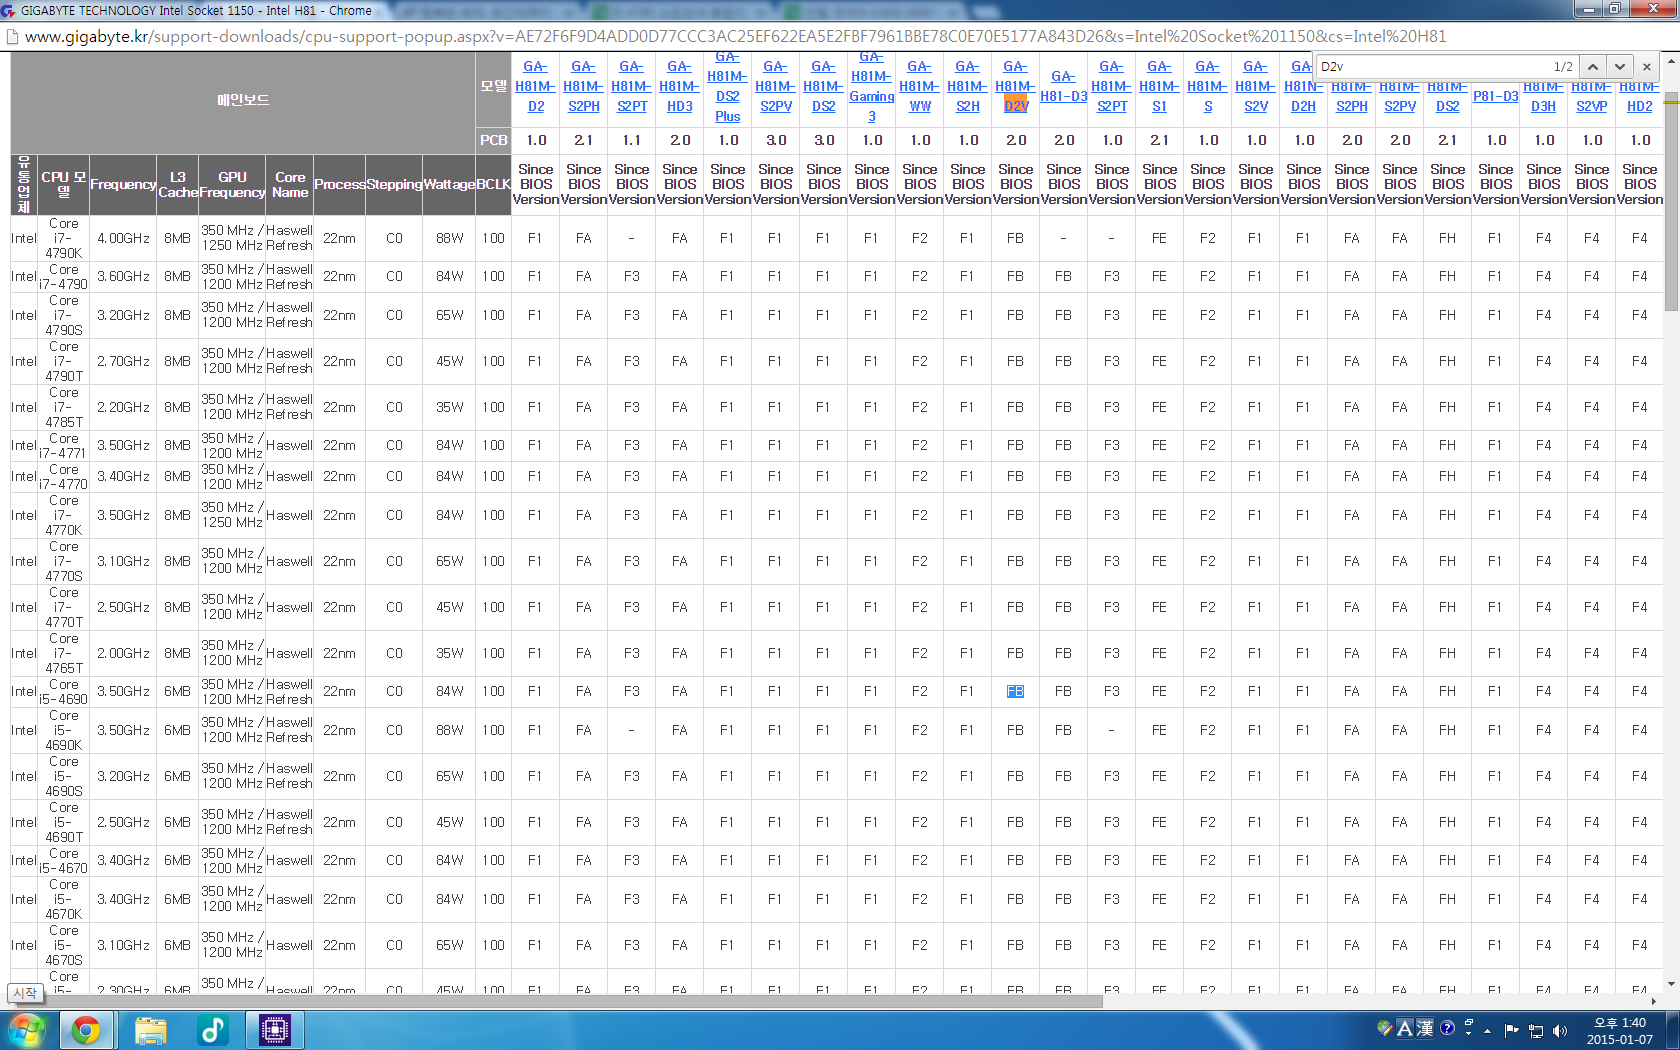
Task: Open Windows Explorer from taskbar
Action: coord(150,1029)
